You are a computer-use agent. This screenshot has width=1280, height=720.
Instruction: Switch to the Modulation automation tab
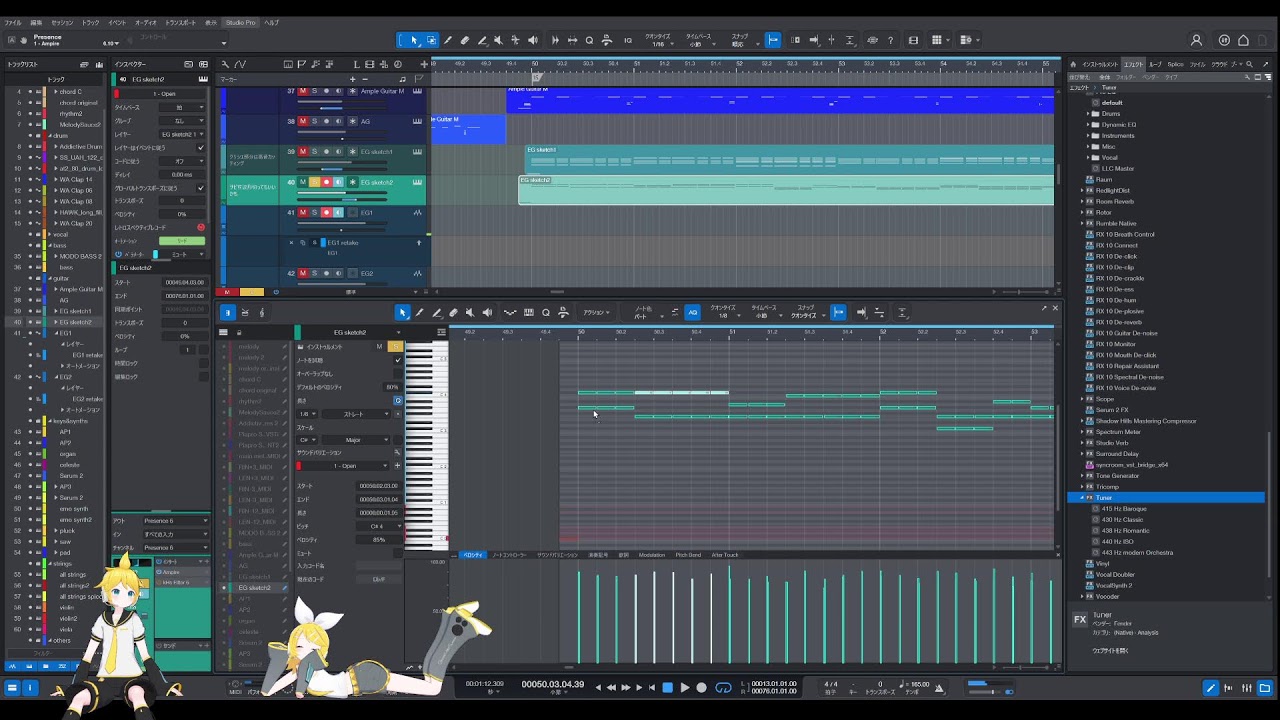pos(652,555)
